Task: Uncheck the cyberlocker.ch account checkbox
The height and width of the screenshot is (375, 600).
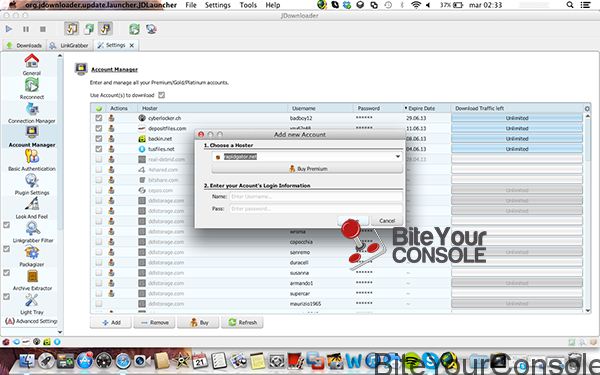Action: (99, 118)
